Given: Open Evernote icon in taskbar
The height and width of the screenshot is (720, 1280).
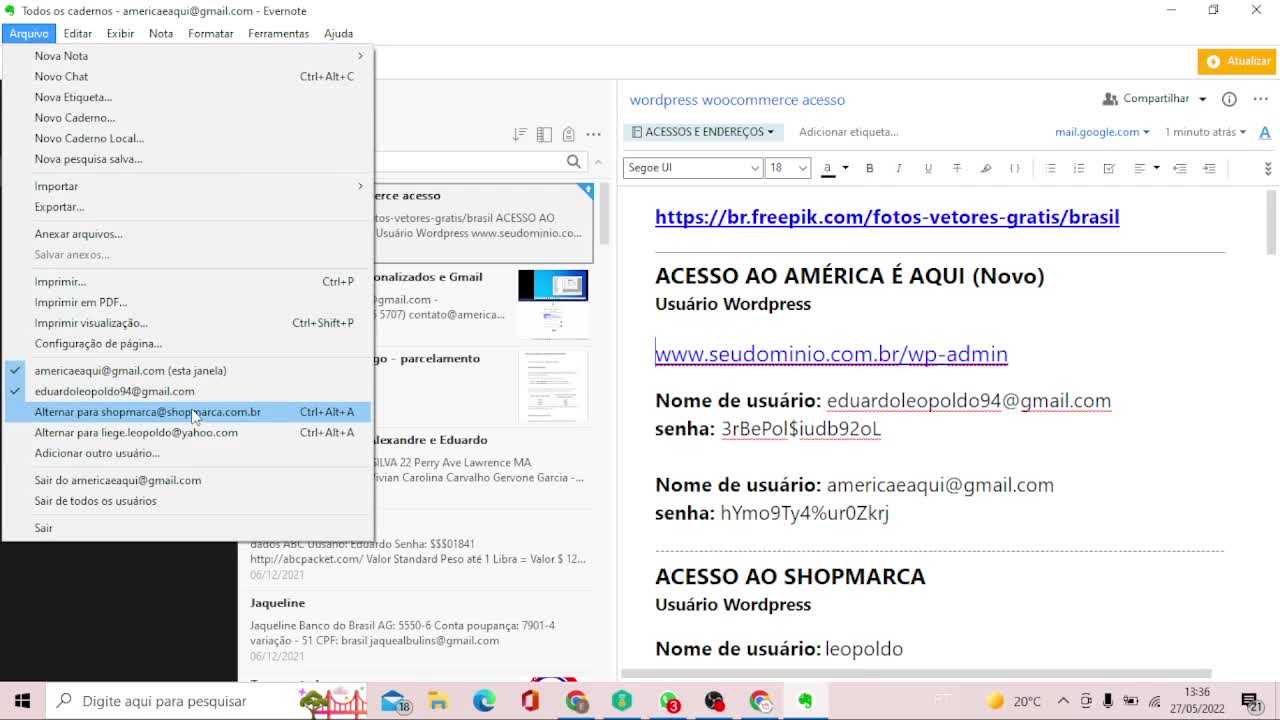Looking at the screenshot, I should click(x=805, y=701).
